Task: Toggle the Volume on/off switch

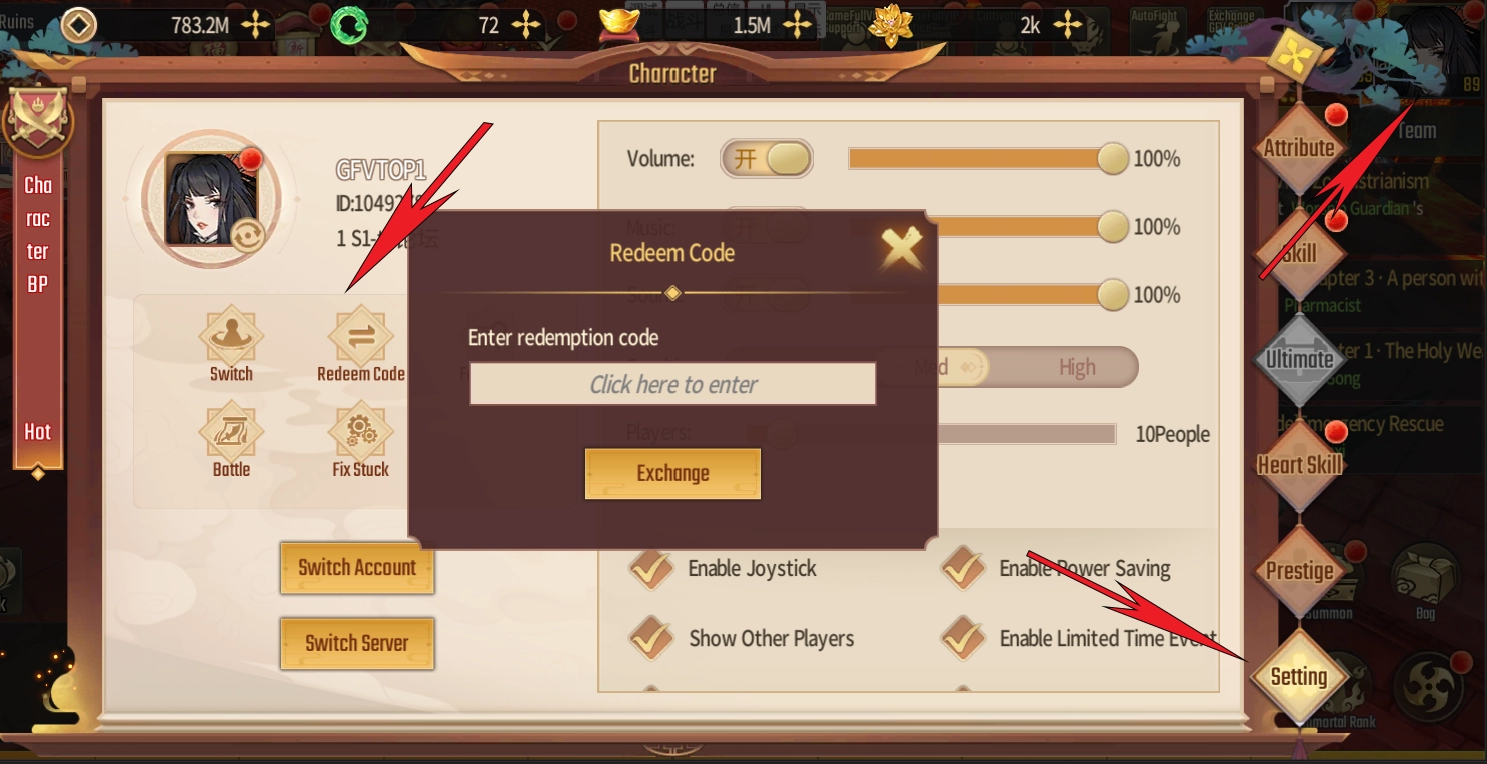Action: [x=767, y=158]
